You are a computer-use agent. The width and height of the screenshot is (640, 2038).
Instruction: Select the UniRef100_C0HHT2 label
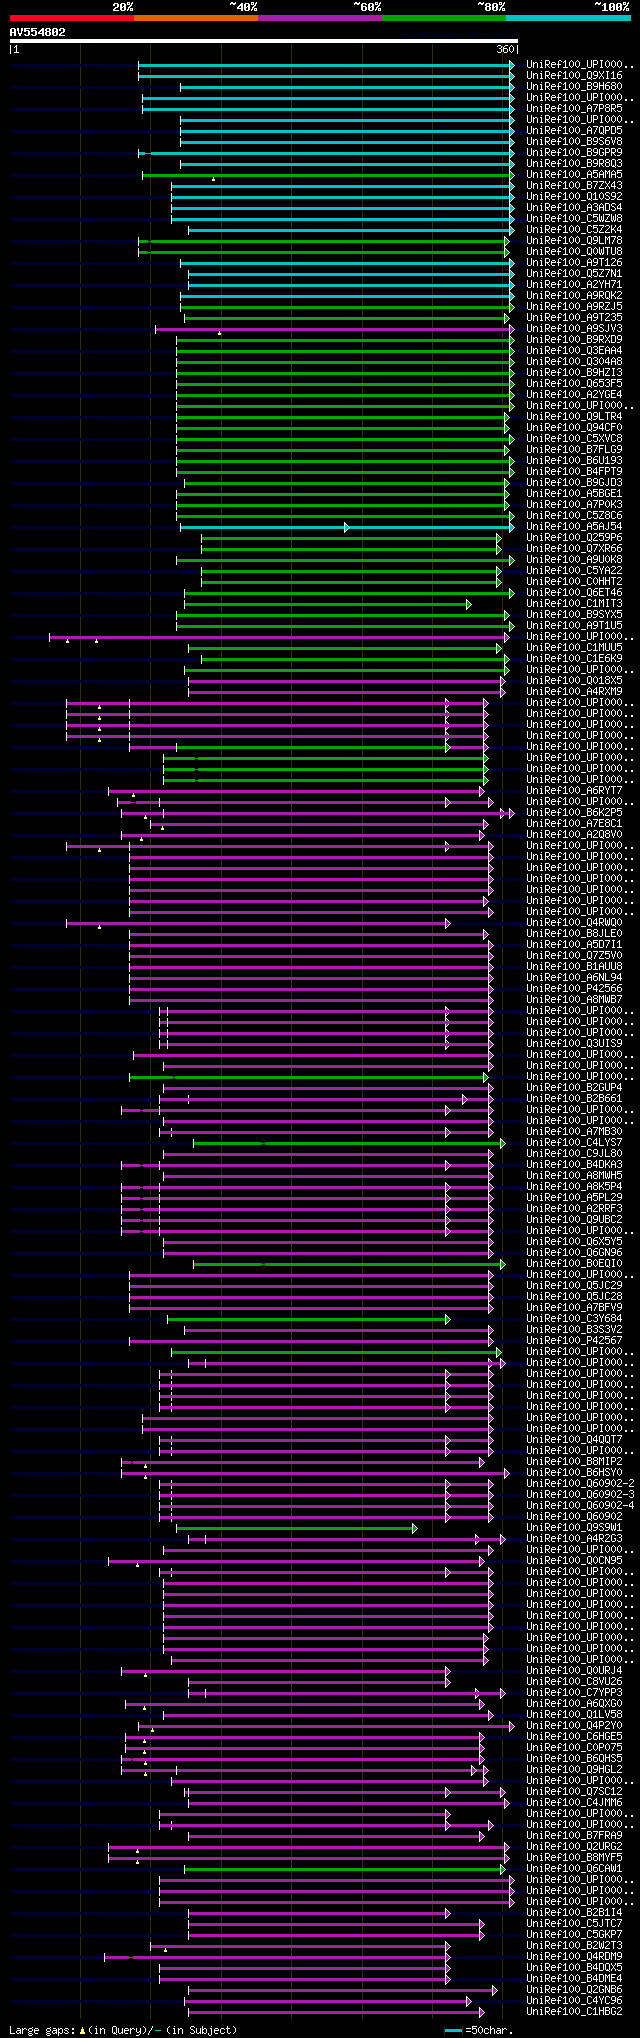click(574, 581)
